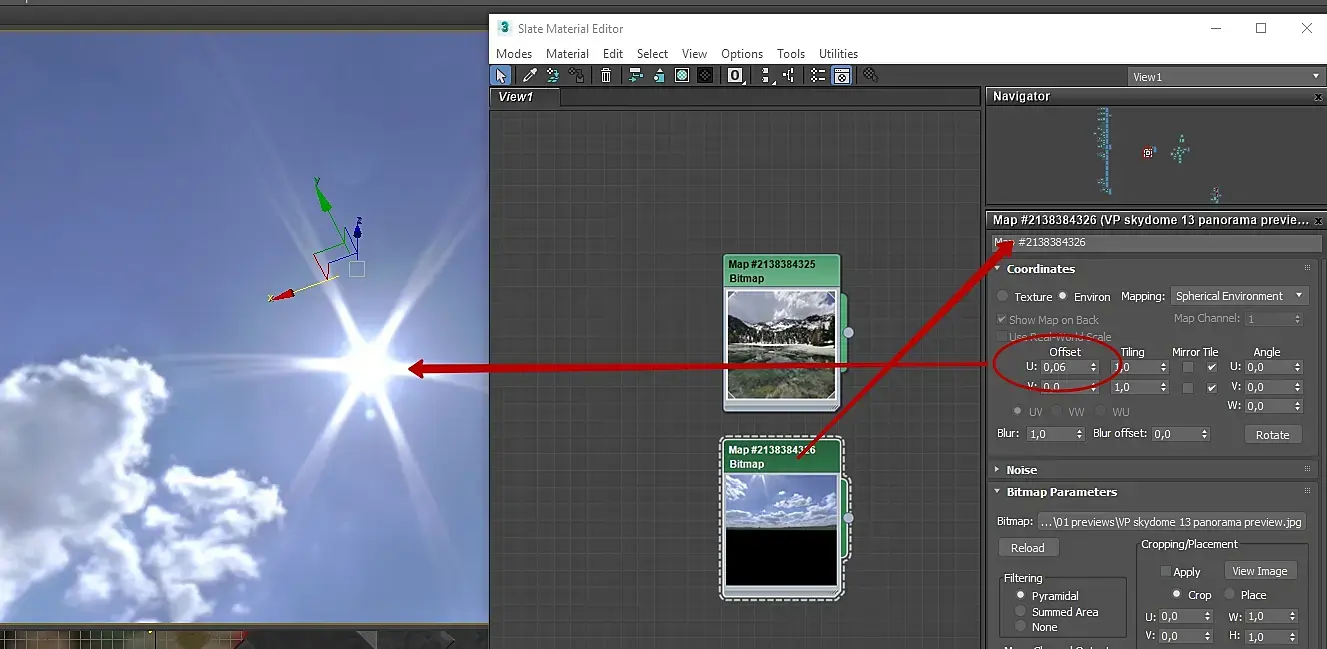Open the Modes menu

(514, 54)
